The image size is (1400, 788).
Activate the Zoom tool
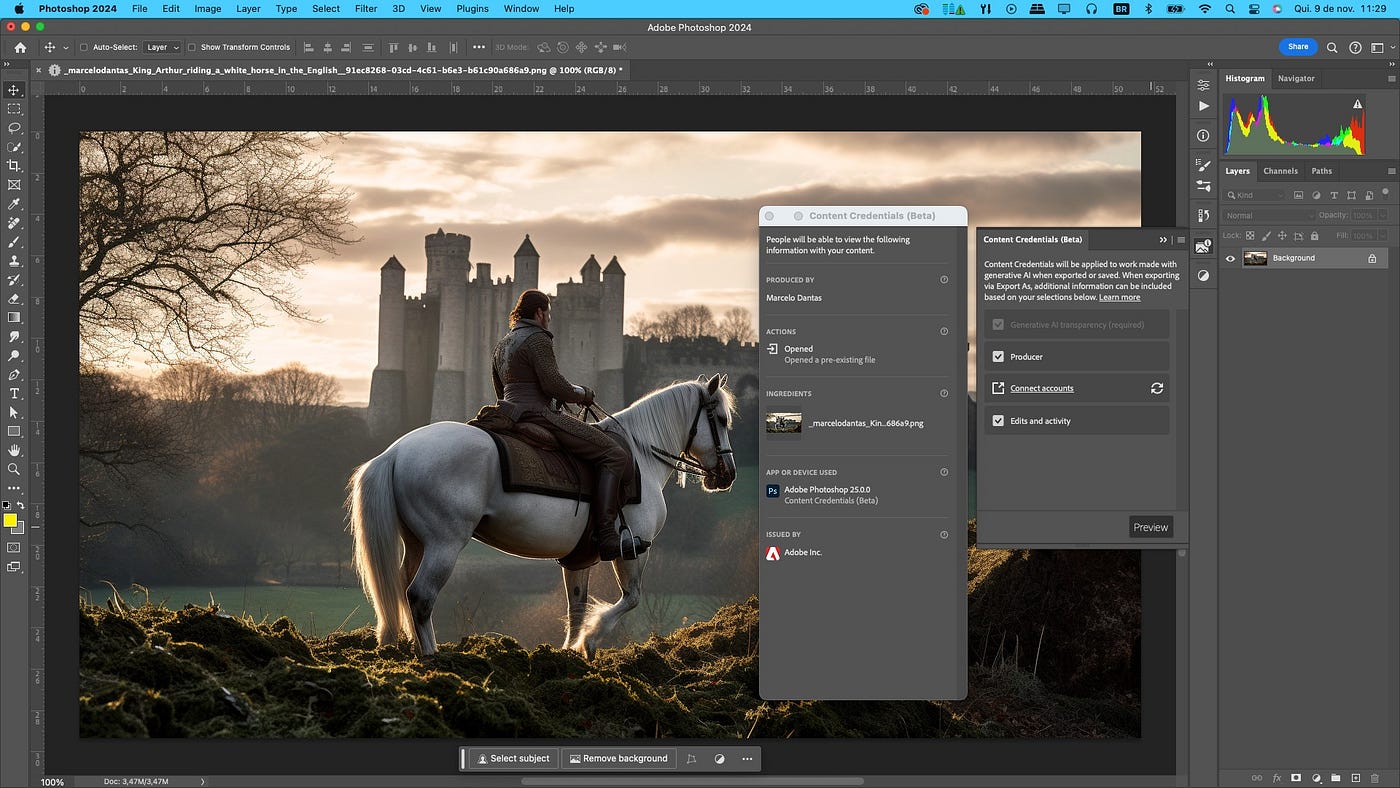point(14,469)
